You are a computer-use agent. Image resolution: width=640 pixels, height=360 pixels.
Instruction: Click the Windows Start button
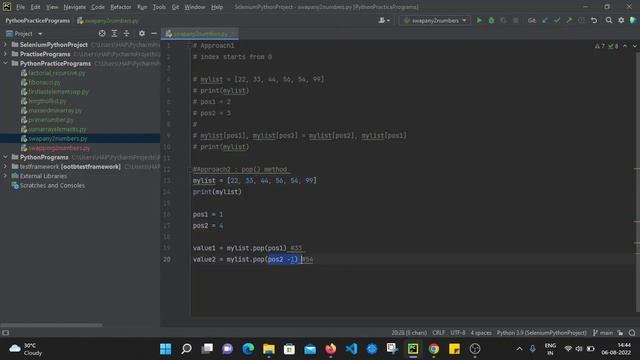[x=166, y=349]
